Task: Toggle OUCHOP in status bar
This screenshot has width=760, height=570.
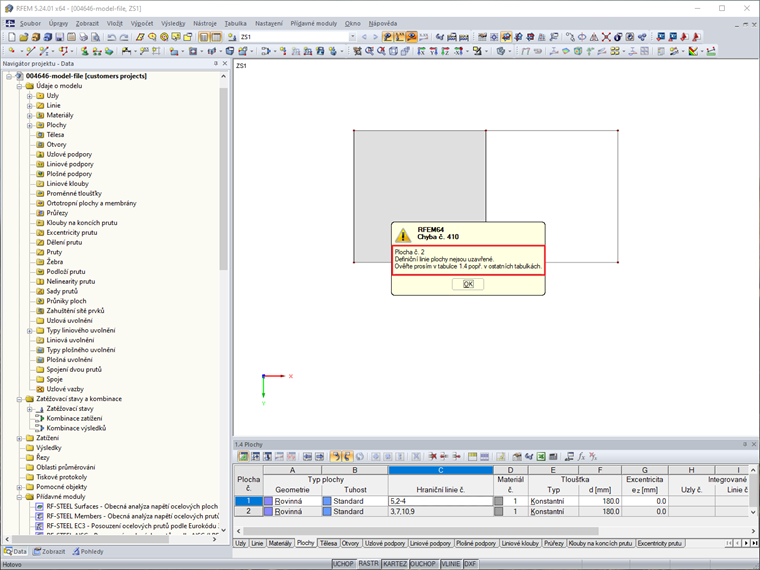Action: [423, 564]
